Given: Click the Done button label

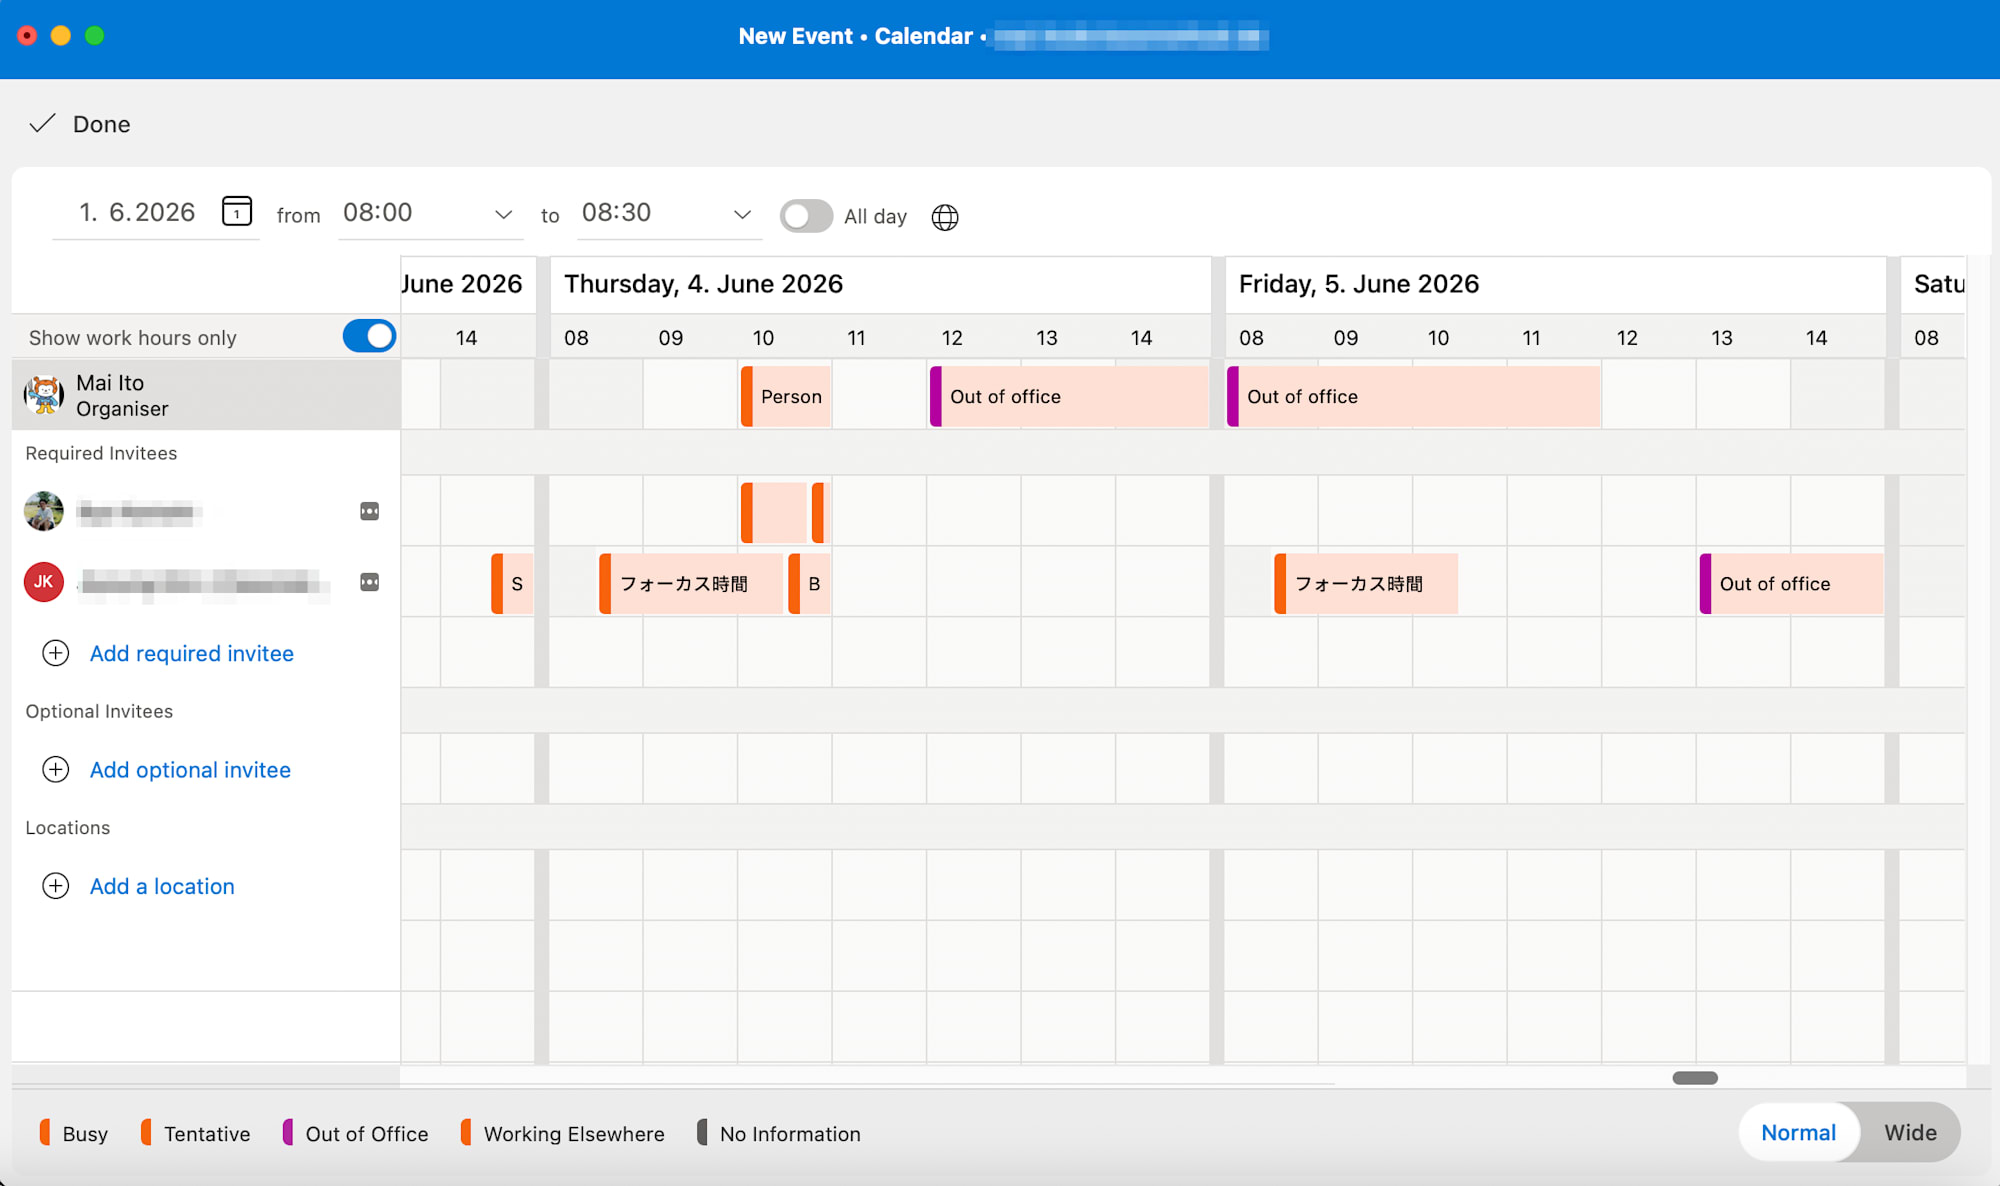Looking at the screenshot, I should click(102, 124).
